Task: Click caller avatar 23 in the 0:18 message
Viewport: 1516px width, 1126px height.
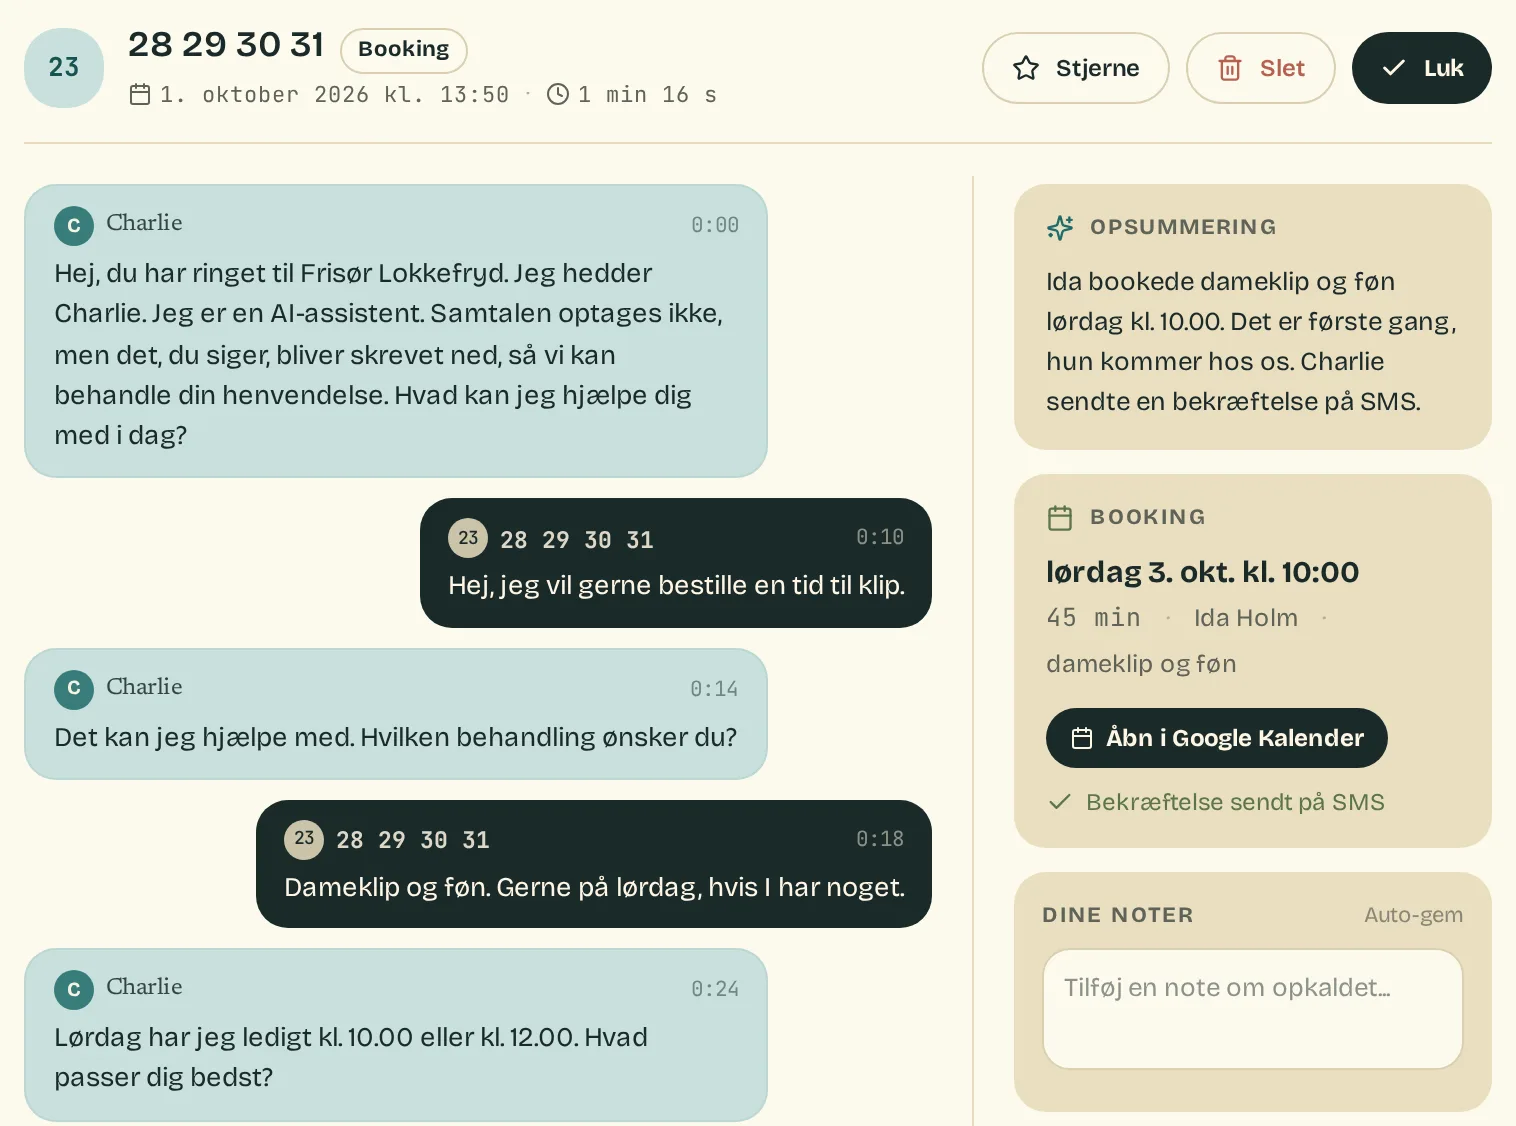Action: click(304, 839)
